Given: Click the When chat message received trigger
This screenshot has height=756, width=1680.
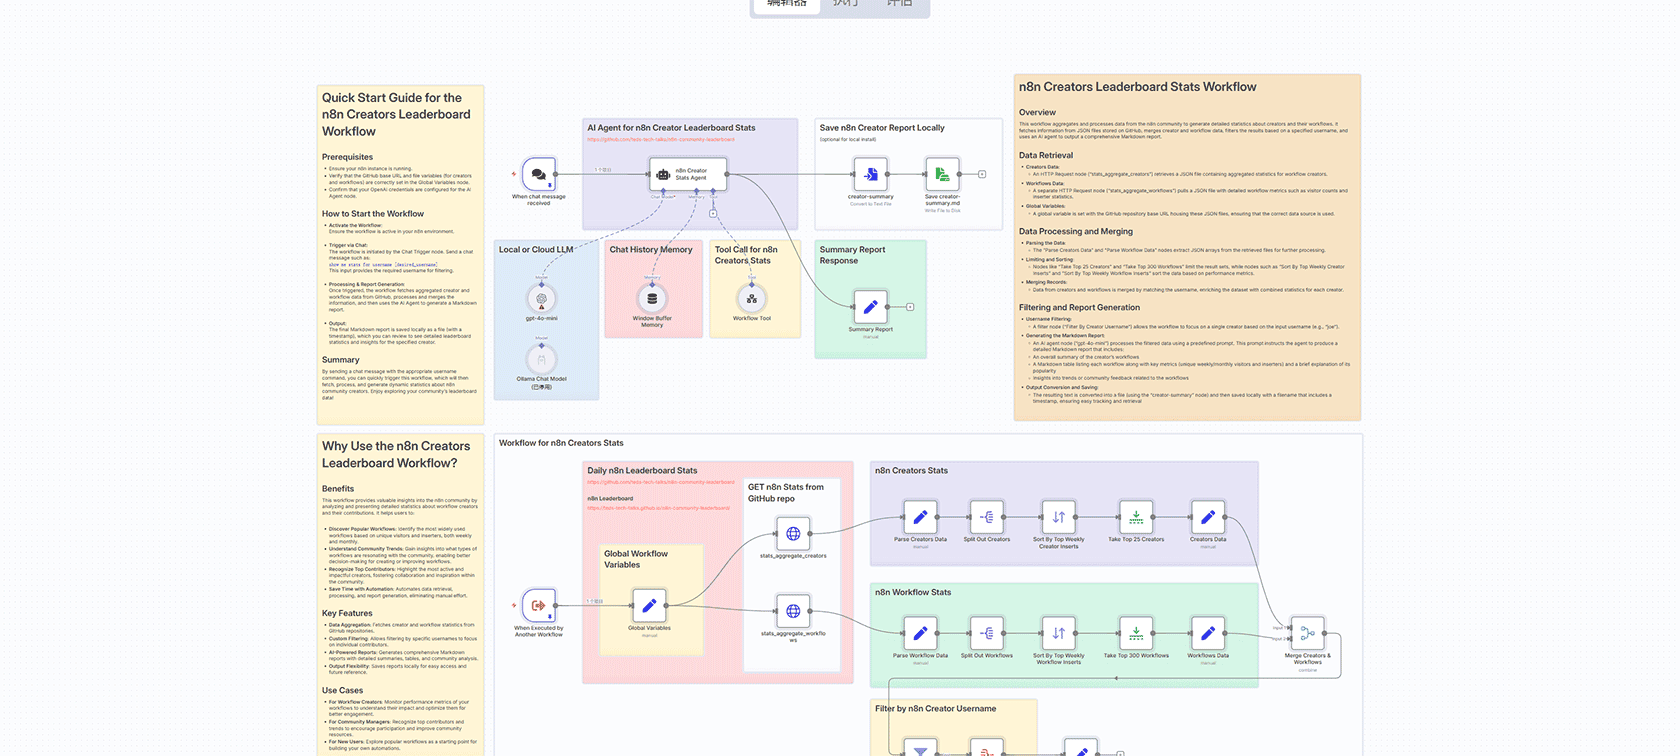Looking at the screenshot, I should [x=539, y=175].
